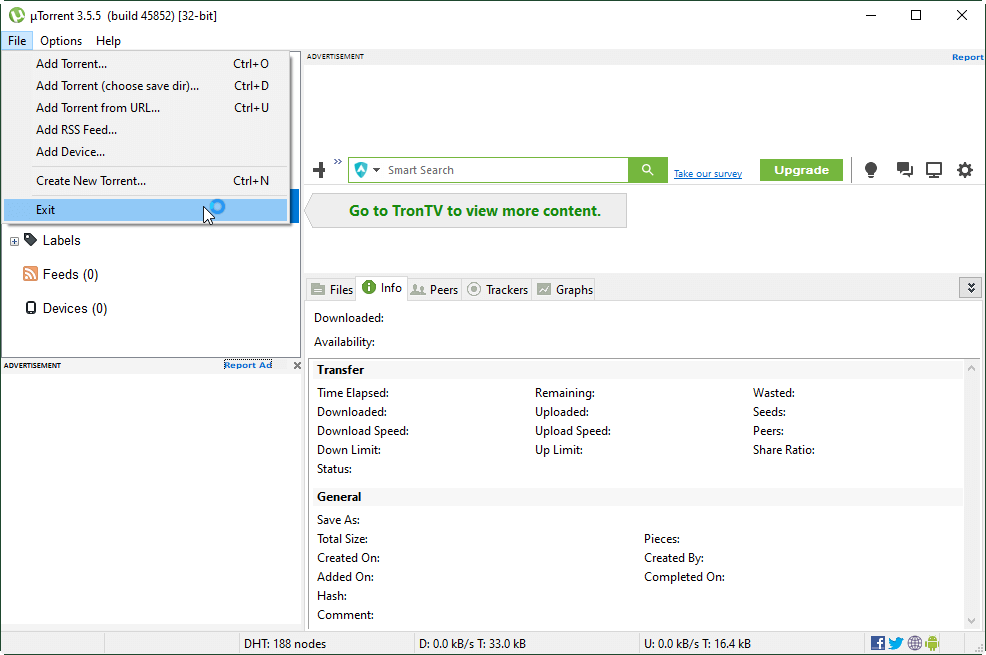The height and width of the screenshot is (655, 986).
Task: Click the download speed status entry
Action: click(x=472, y=644)
